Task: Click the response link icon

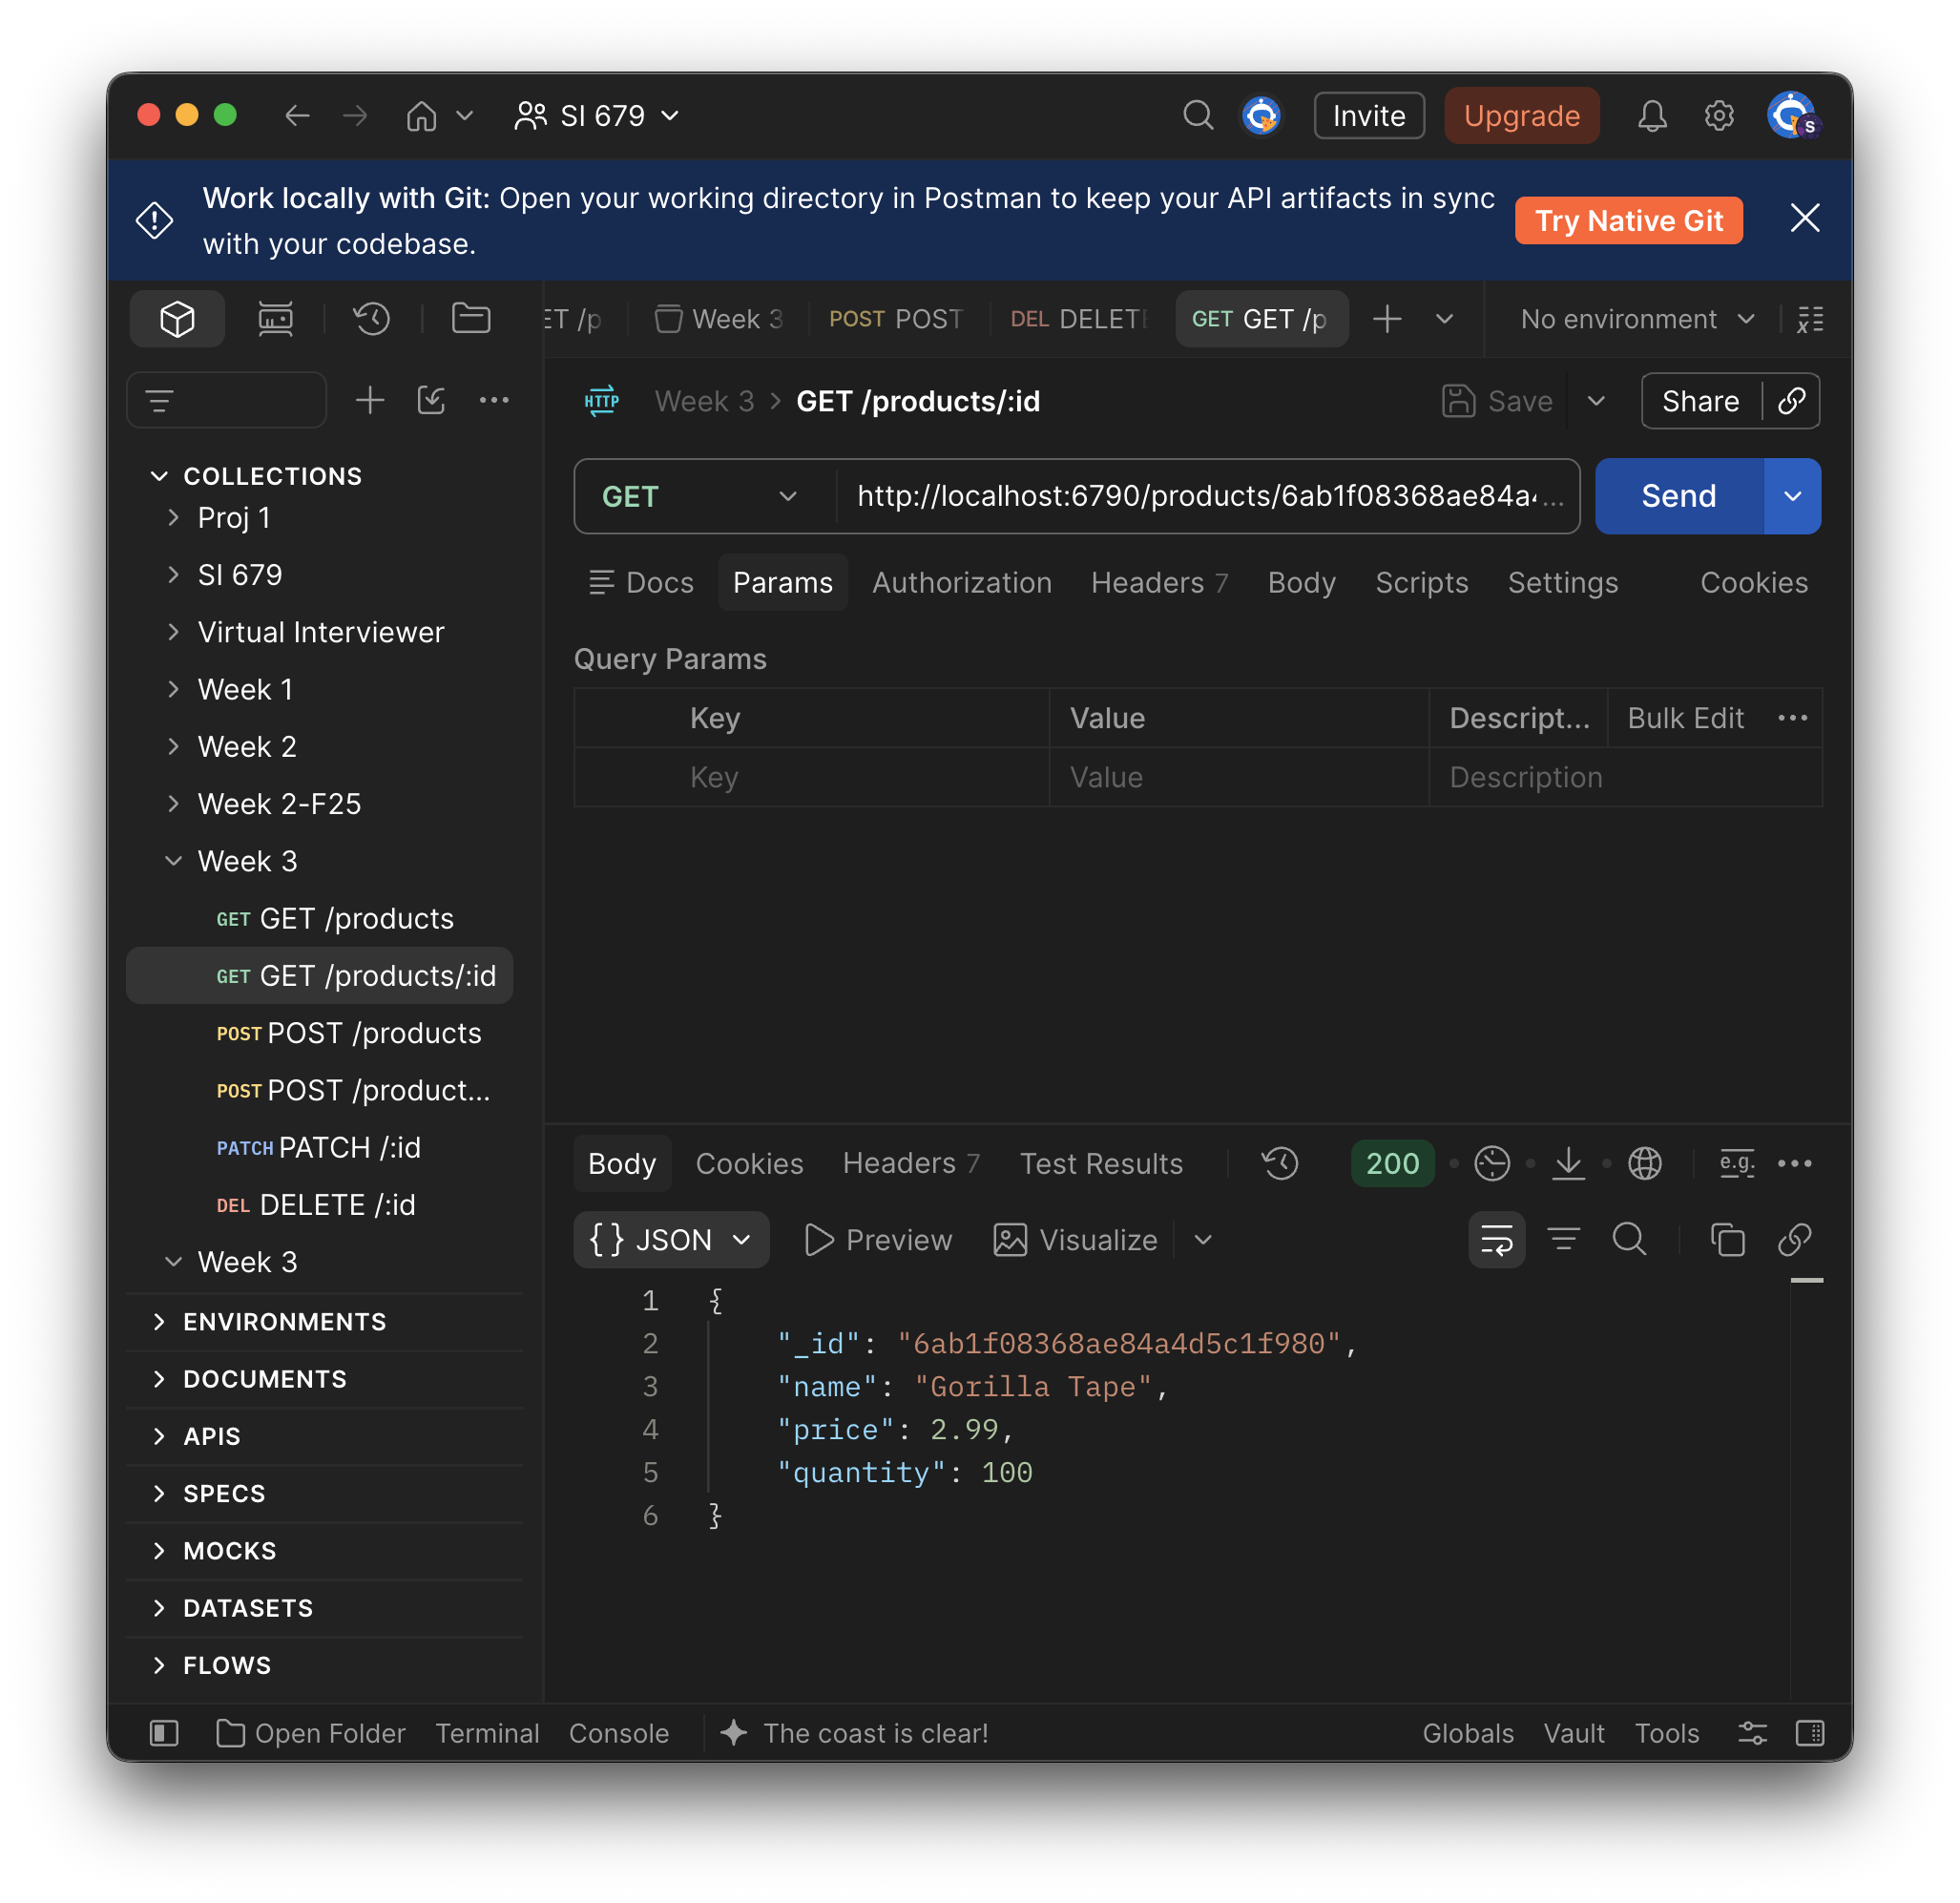Action: (x=1794, y=1239)
